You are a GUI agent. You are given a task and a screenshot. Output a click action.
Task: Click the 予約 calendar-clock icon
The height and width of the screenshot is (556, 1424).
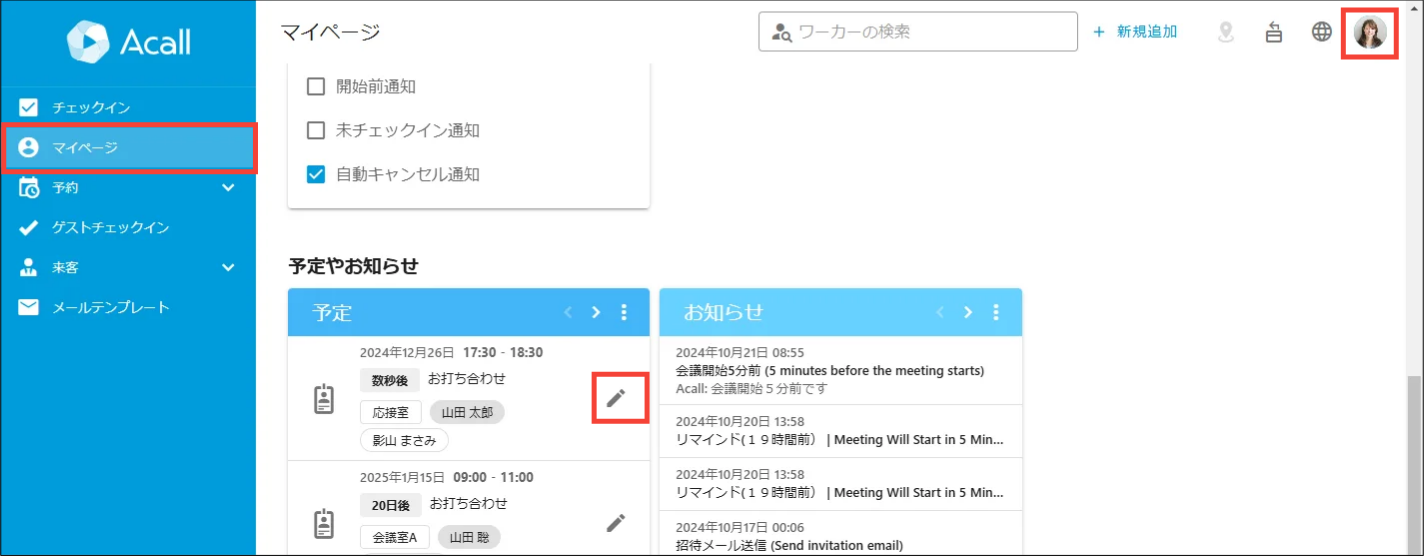29,187
